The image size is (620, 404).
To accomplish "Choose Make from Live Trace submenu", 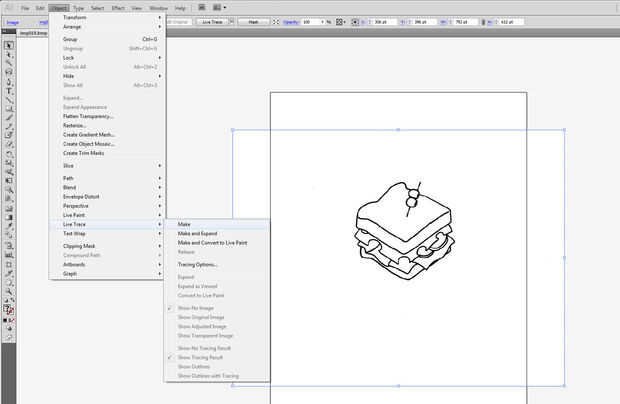I will point(185,224).
